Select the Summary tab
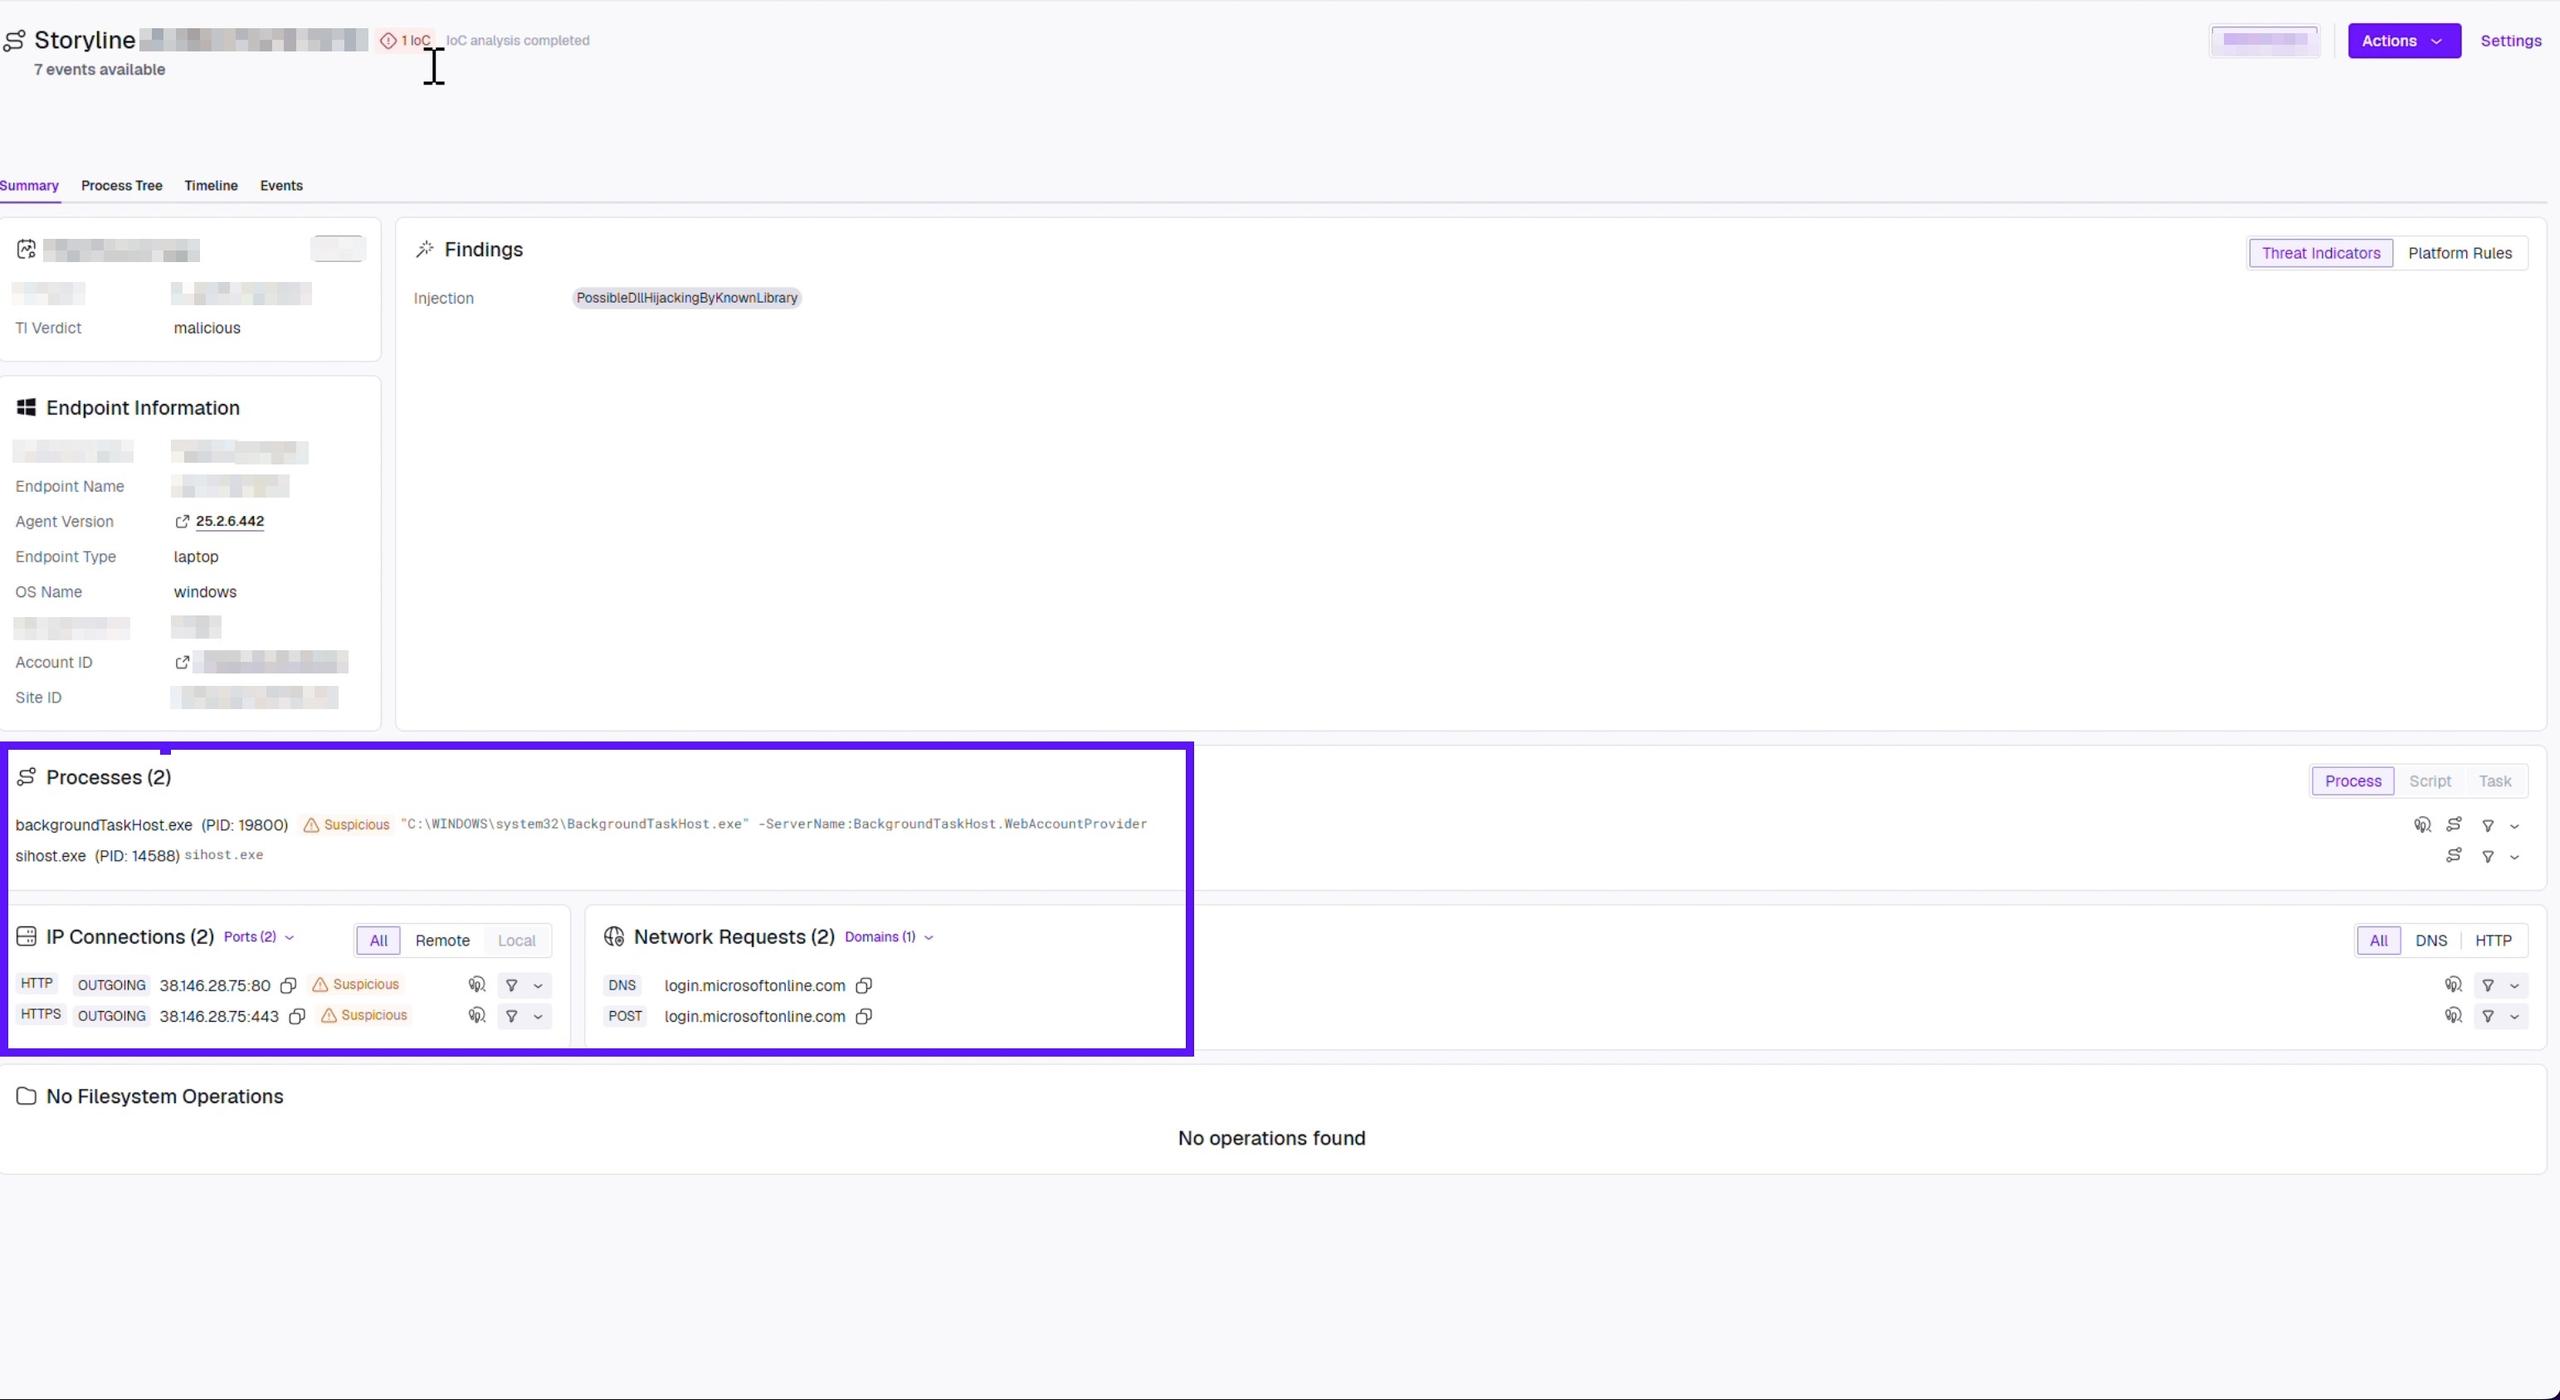The width and height of the screenshot is (2560, 1400). [29, 186]
